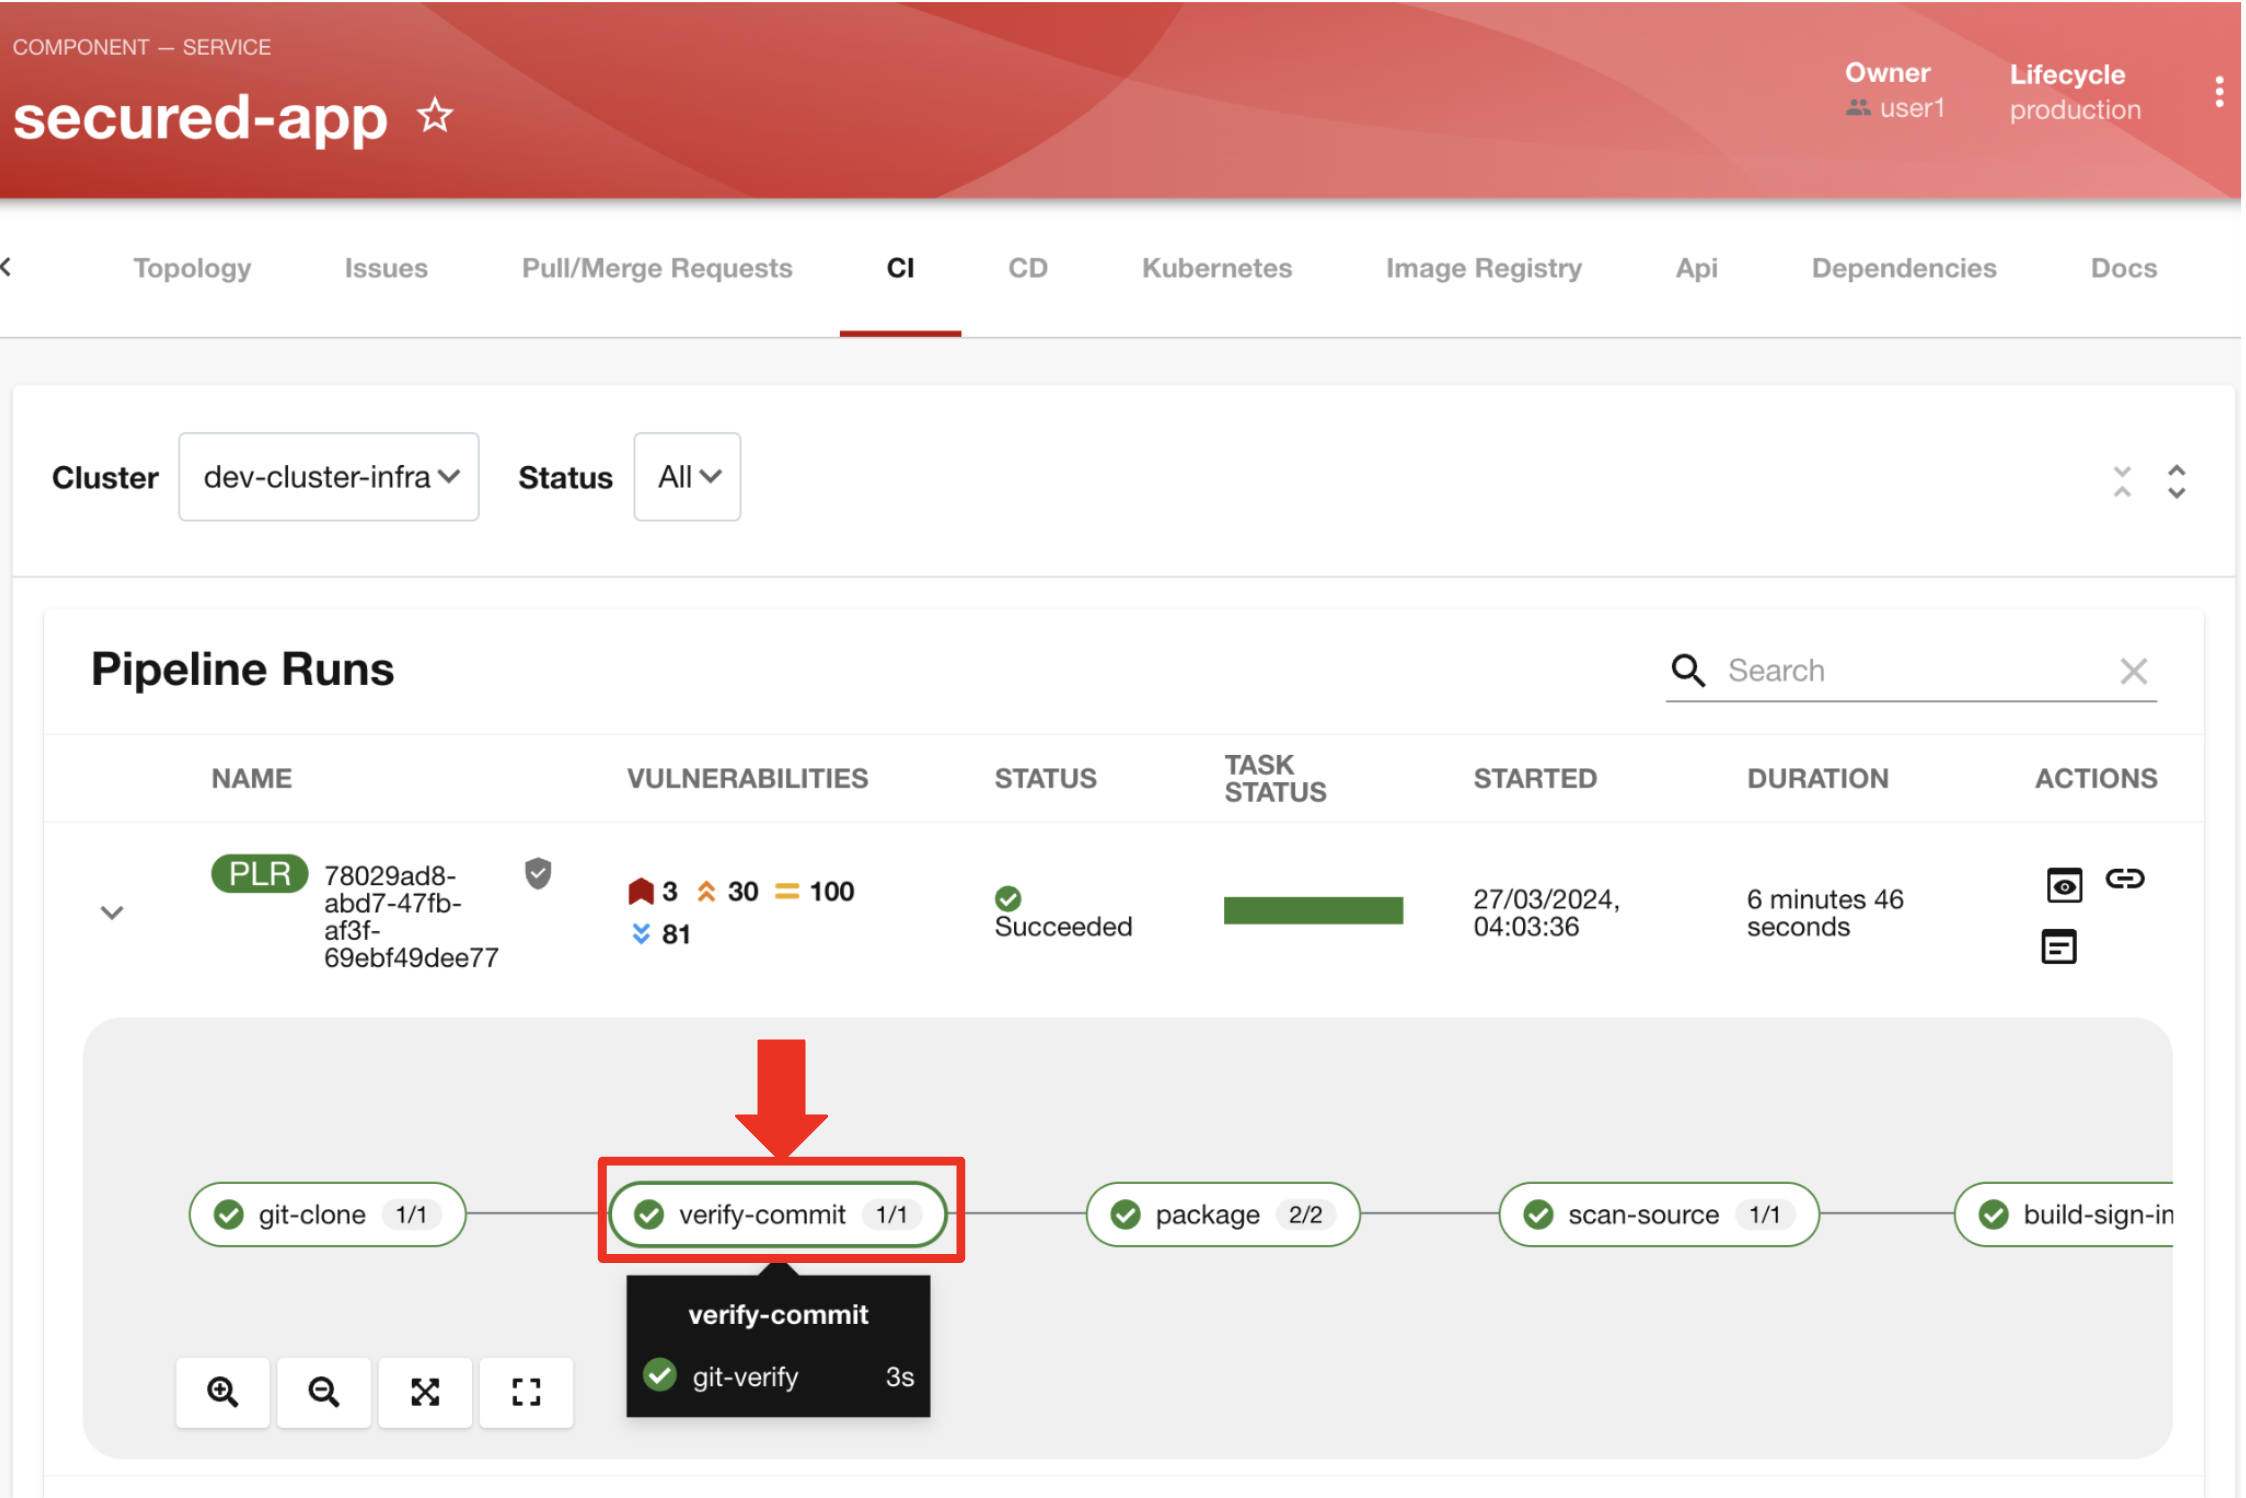This screenshot has height=1498, width=2246.
Task: Sort by the VULNERABILITIES column header
Action: (747, 778)
